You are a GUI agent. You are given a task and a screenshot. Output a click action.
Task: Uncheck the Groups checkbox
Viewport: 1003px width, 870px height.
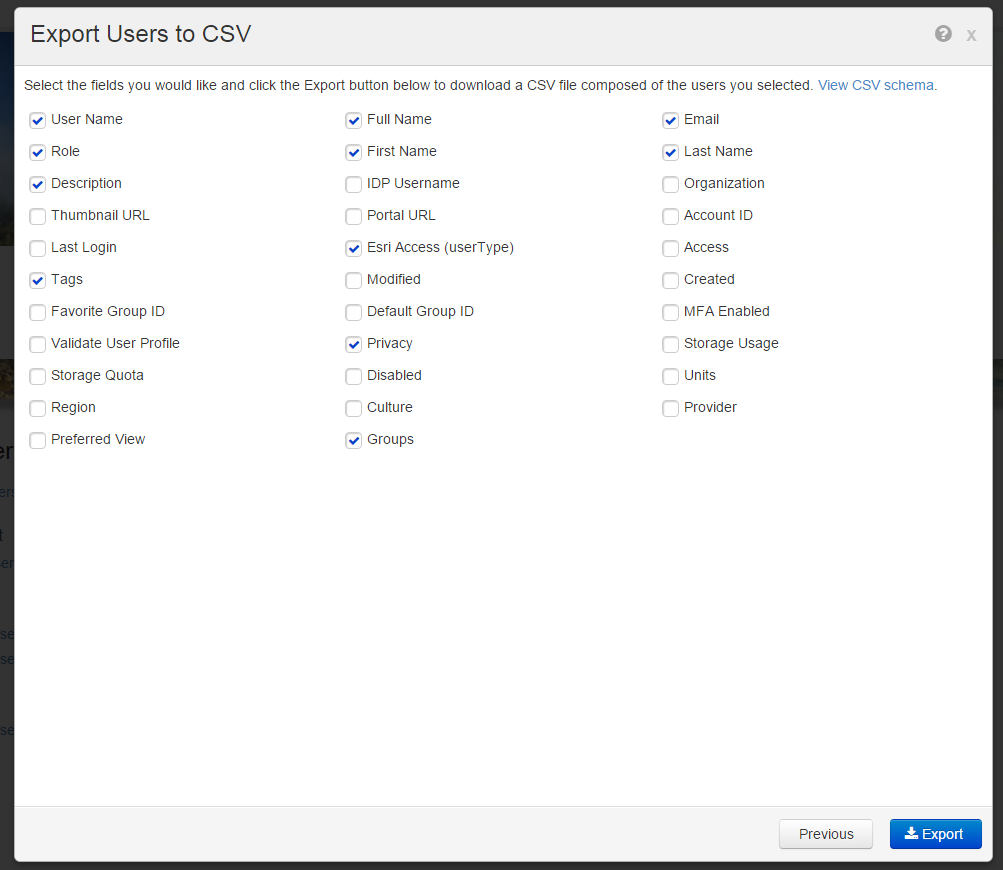point(354,441)
